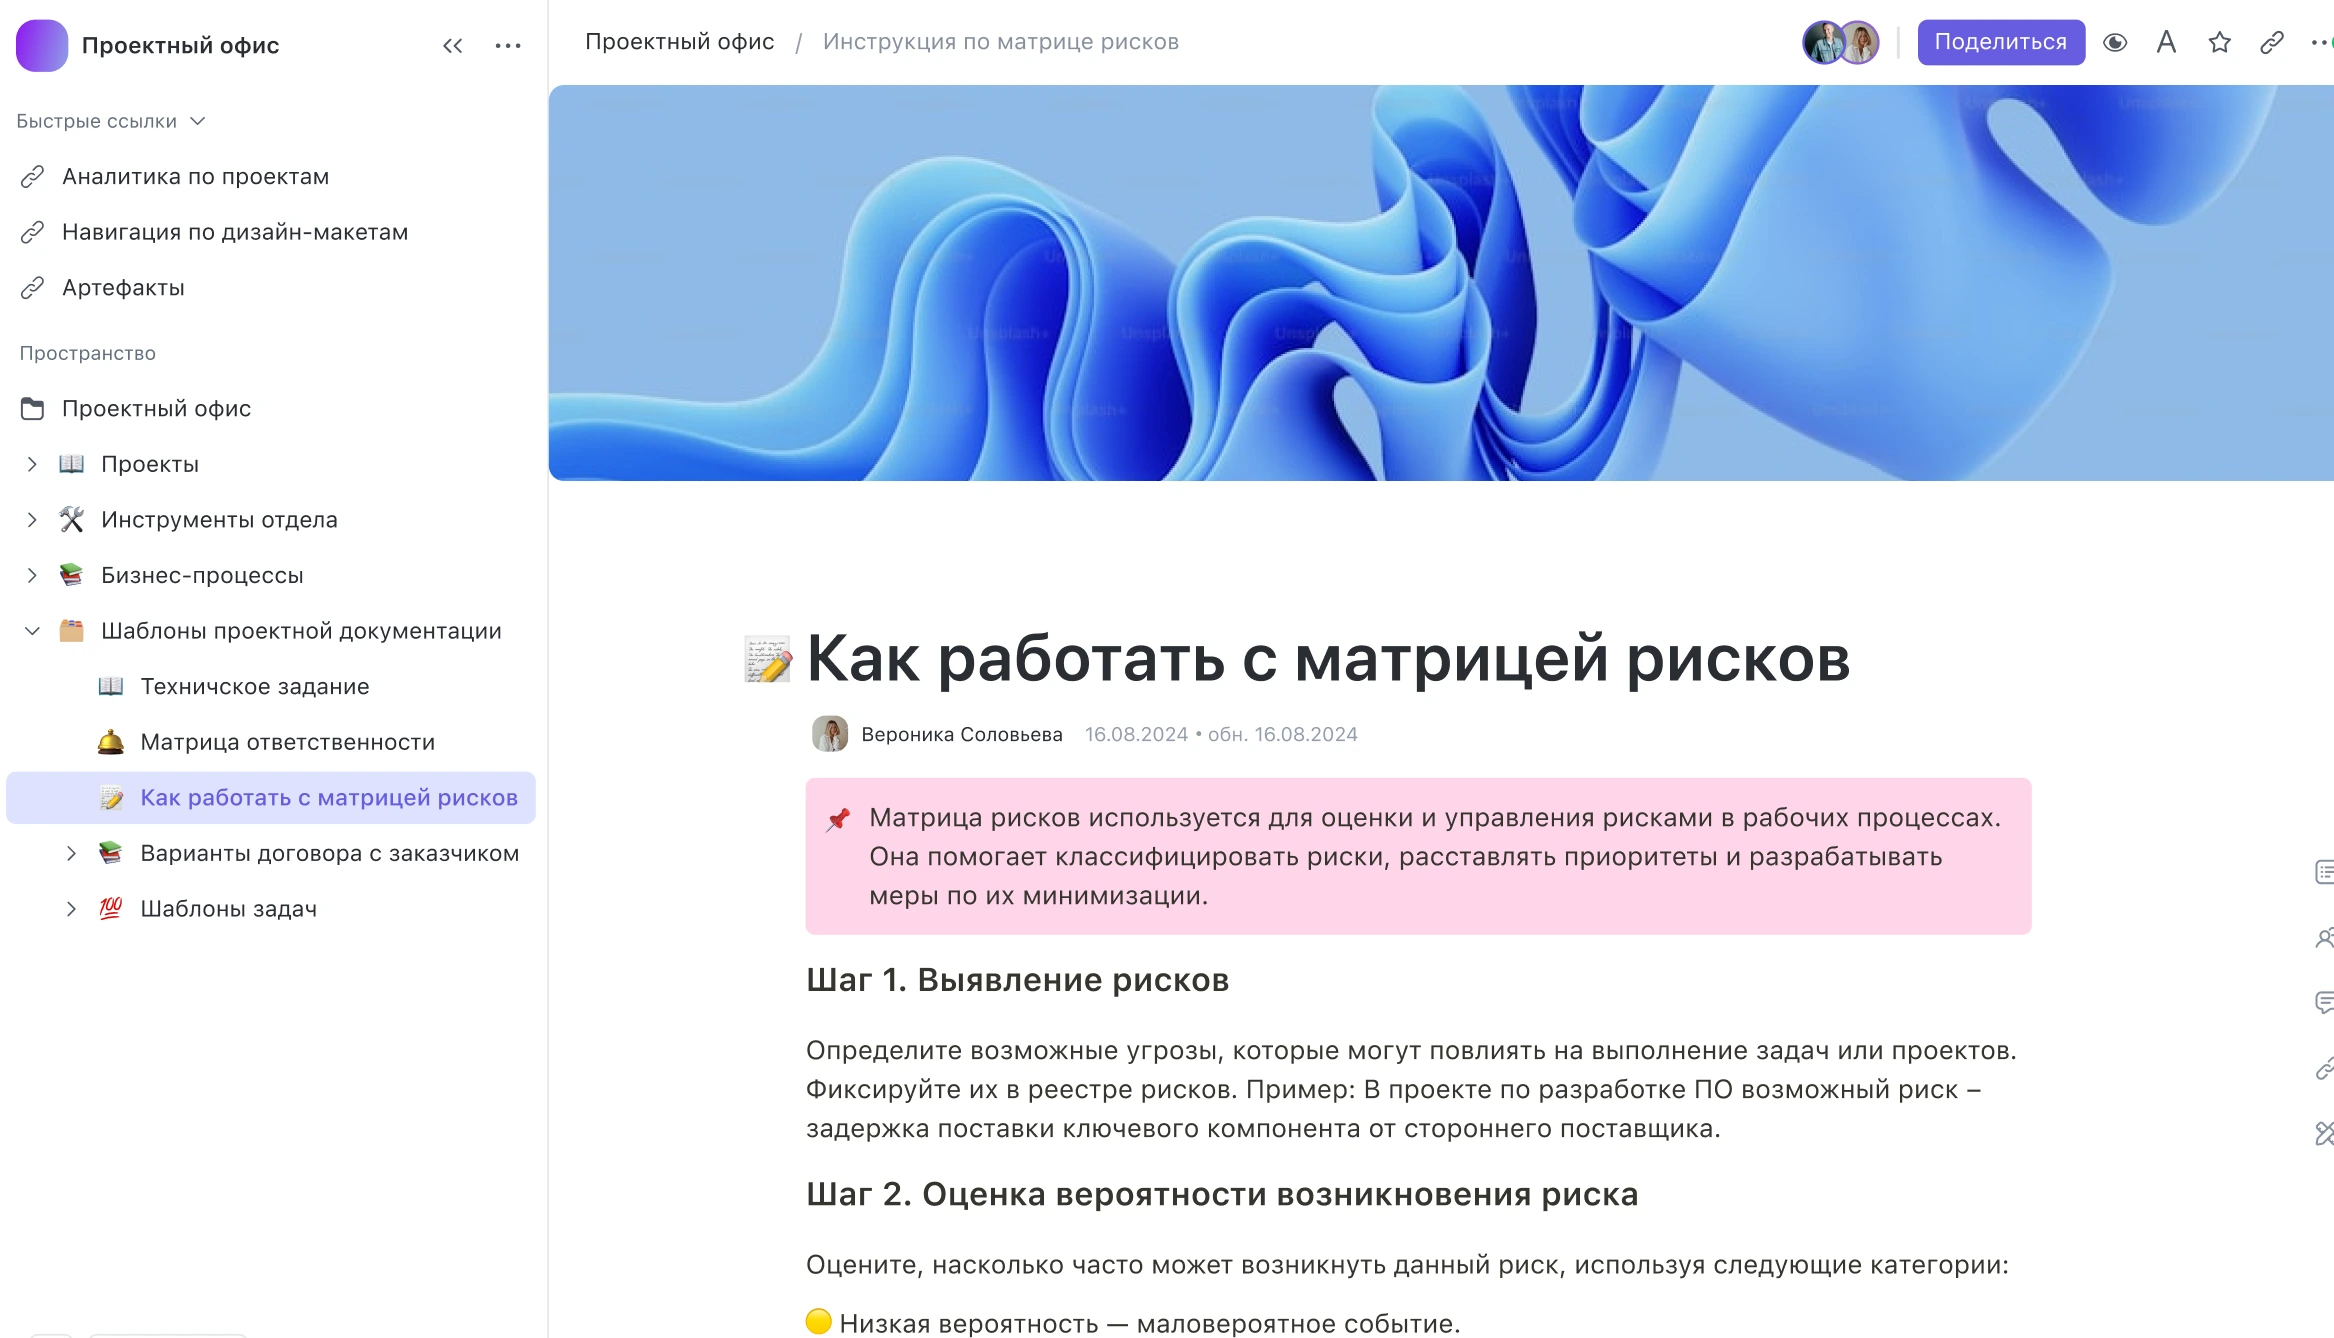Collapse the Быстрые ссылки section
Screen dimensions: 2334x1338
coord(198,121)
